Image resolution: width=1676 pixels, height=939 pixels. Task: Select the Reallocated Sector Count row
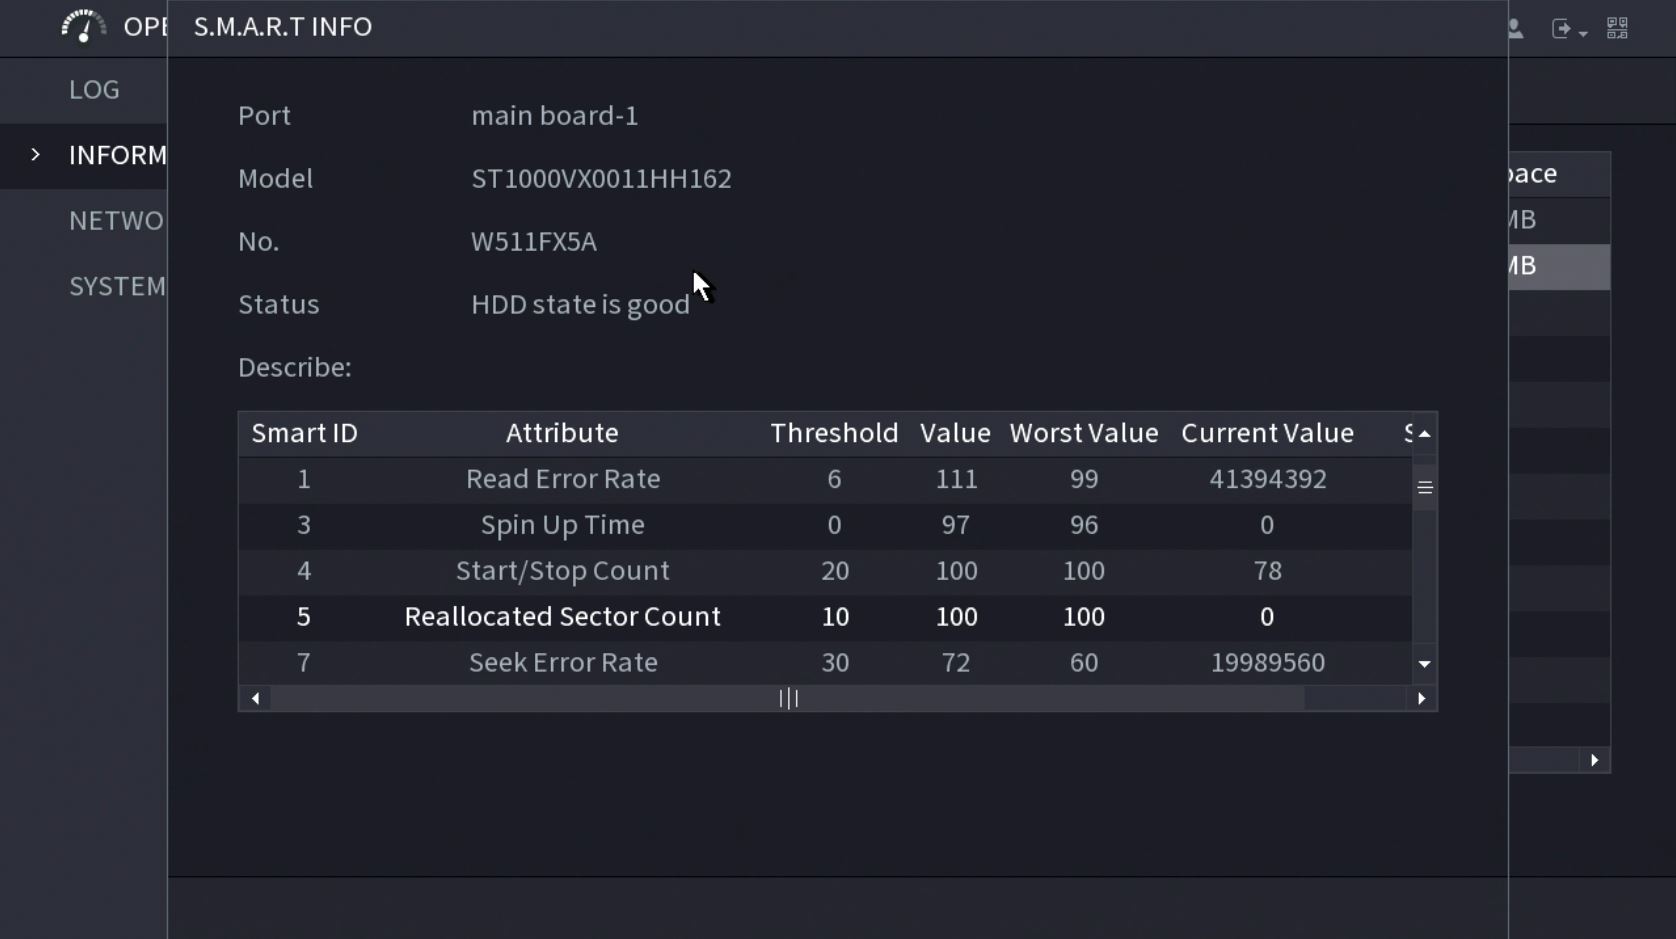pos(562,617)
